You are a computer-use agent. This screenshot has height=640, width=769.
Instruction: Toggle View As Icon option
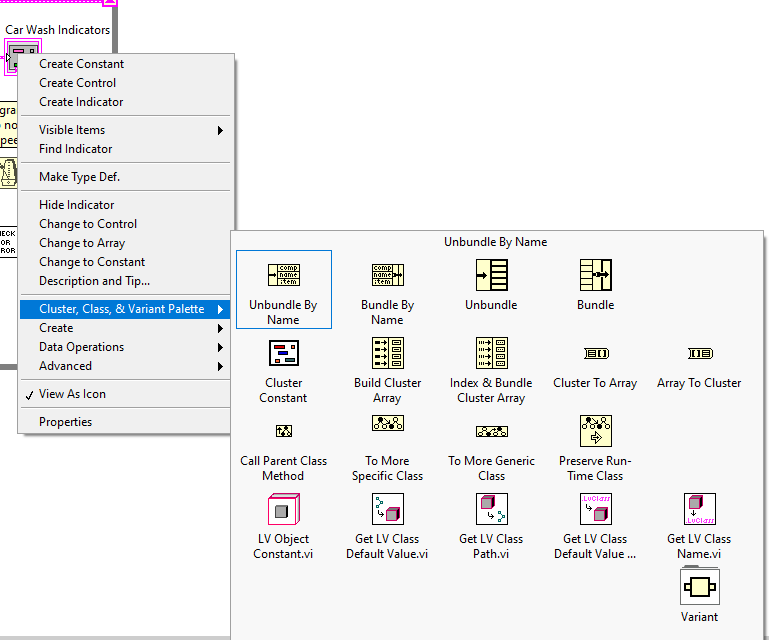pyautogui.click(x=126, y=394)
